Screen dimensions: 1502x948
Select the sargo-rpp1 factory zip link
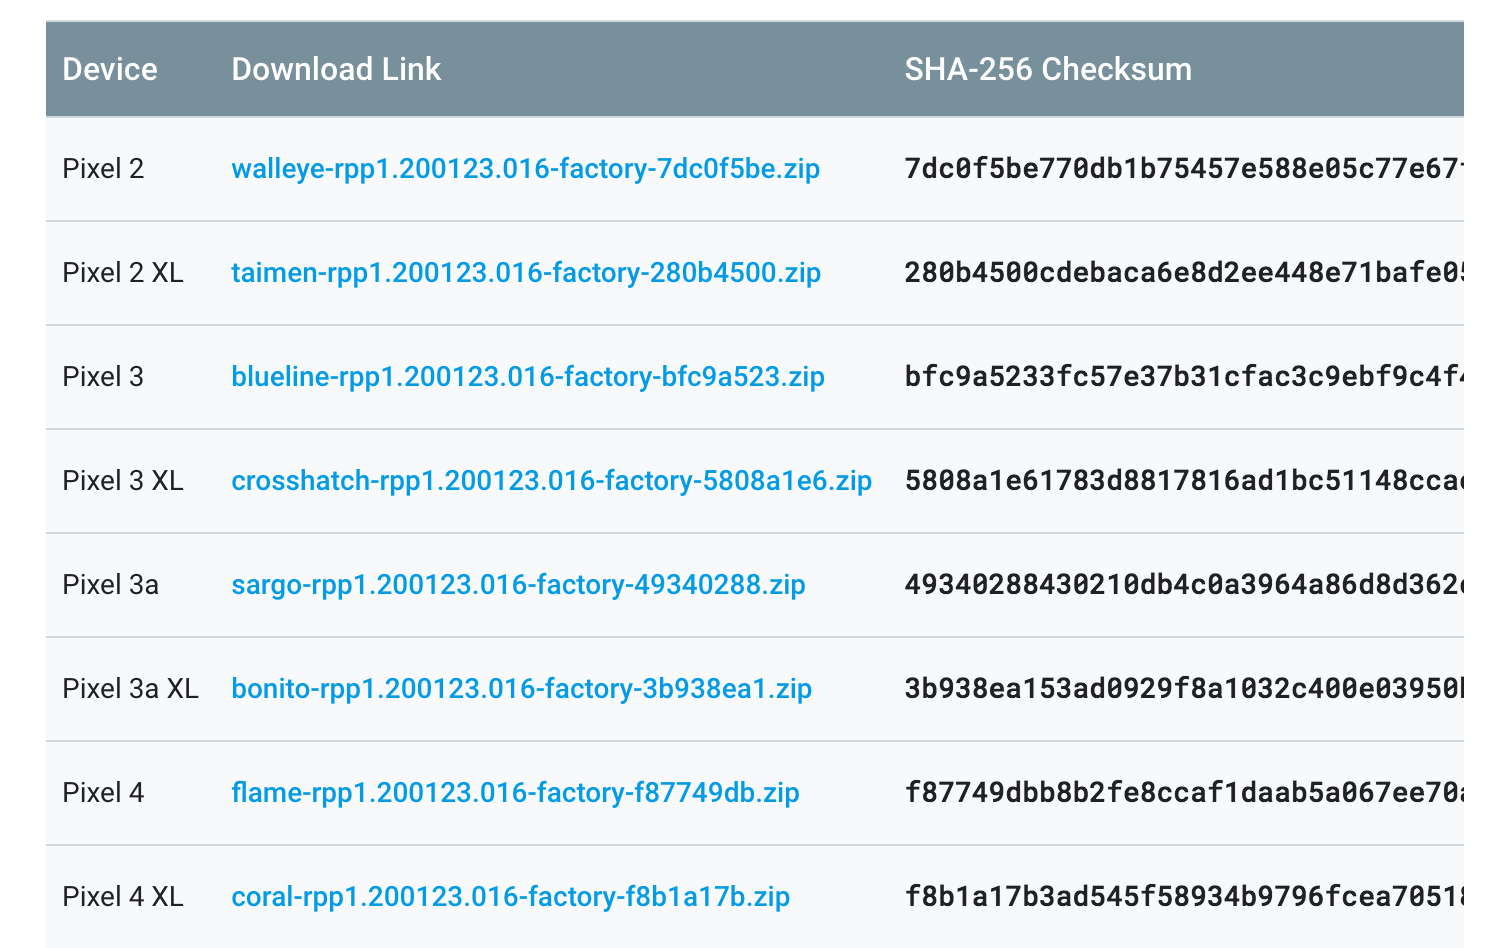(518, 585)
